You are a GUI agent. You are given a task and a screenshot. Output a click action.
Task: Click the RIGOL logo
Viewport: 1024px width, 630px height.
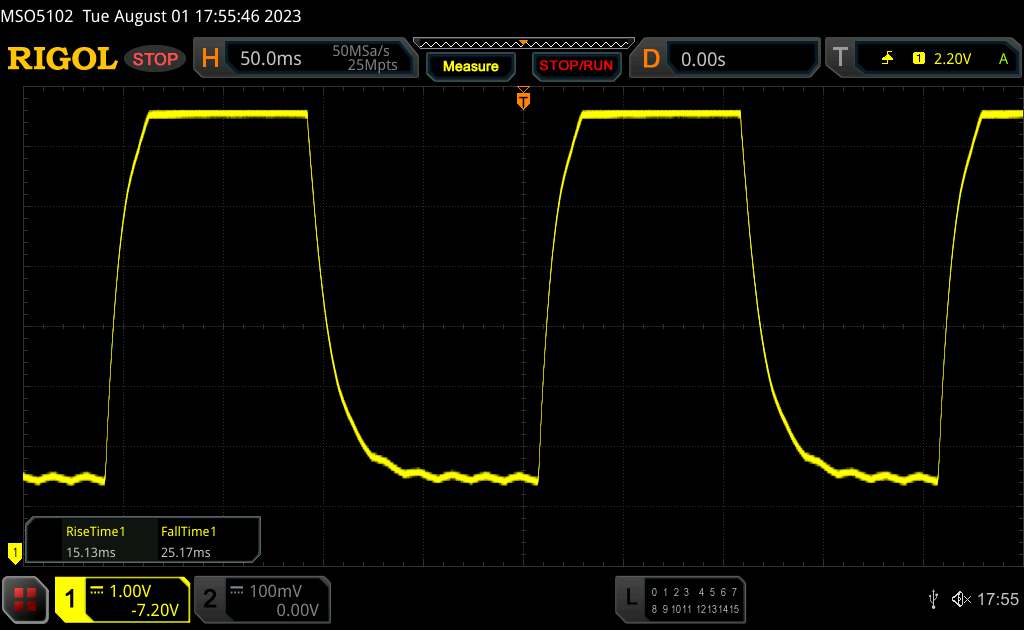pyautogui.click(x=62, y=59)
